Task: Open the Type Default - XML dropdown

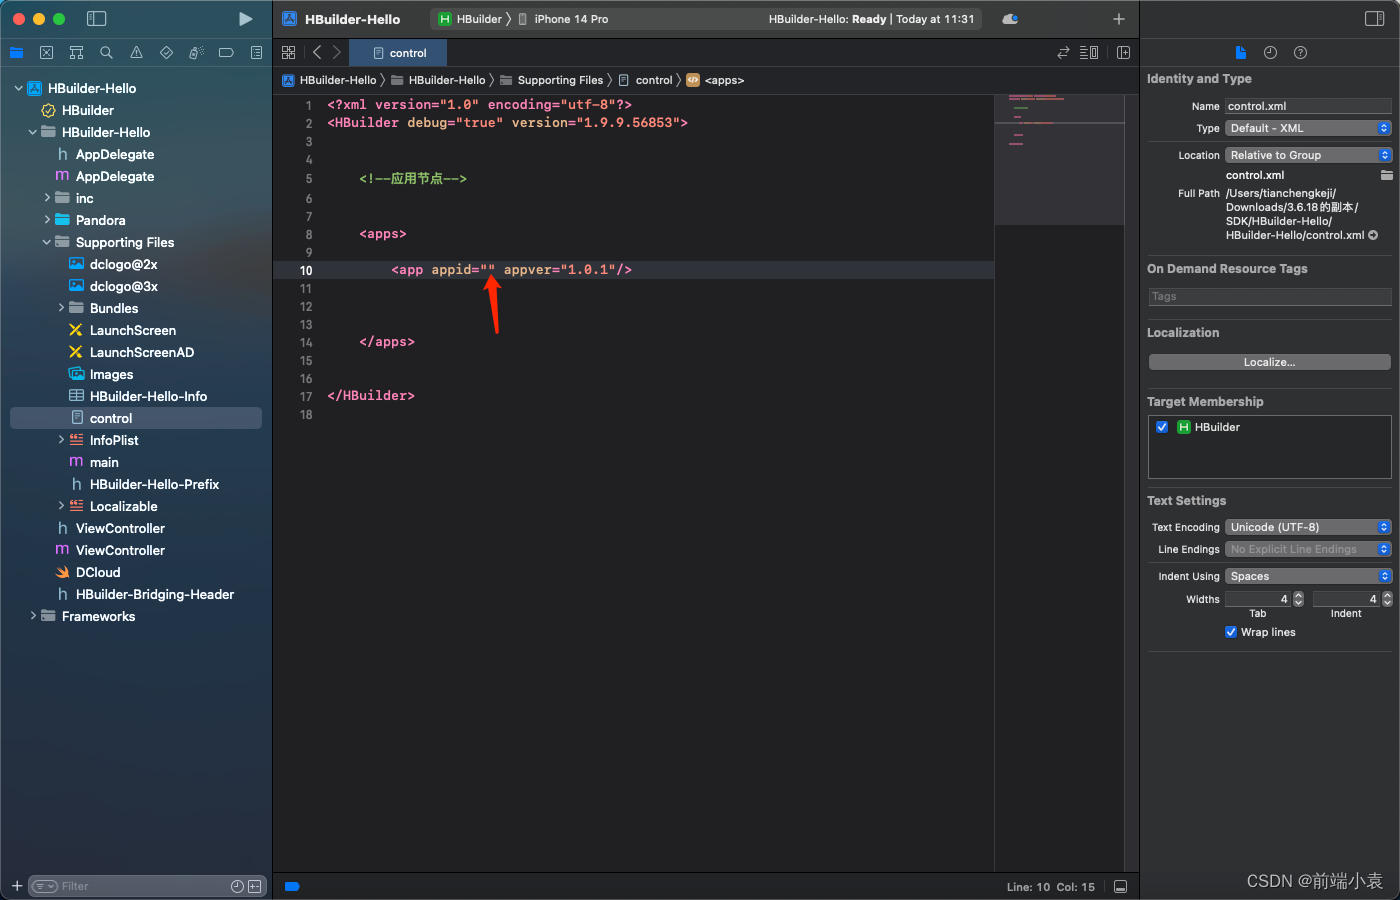Action: tap(1308, 128)
